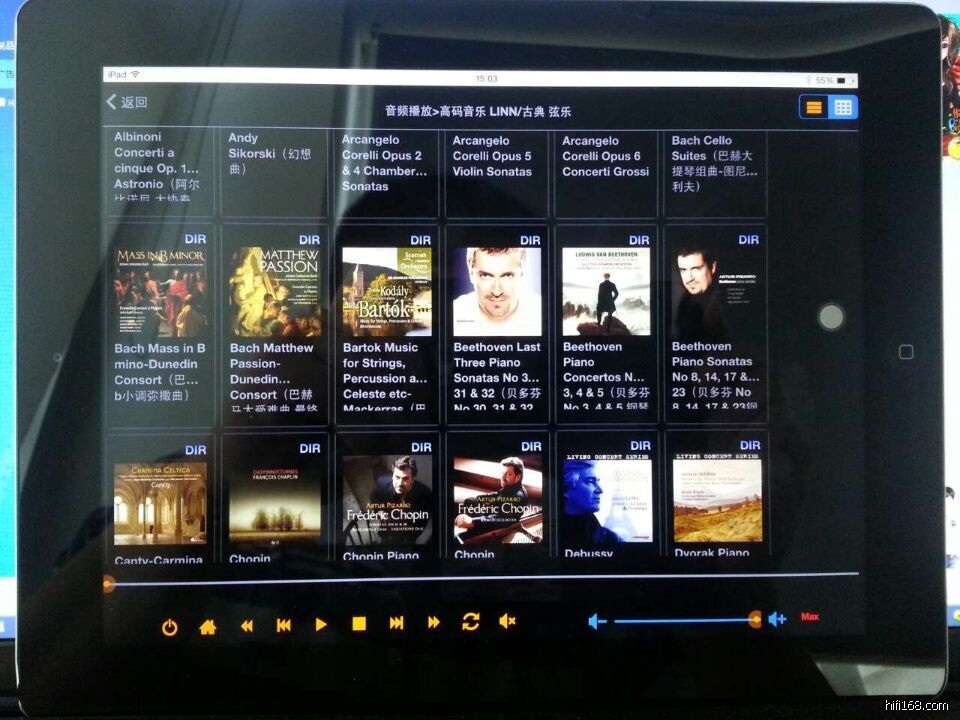Click the volume slider track

pos(685,620)
